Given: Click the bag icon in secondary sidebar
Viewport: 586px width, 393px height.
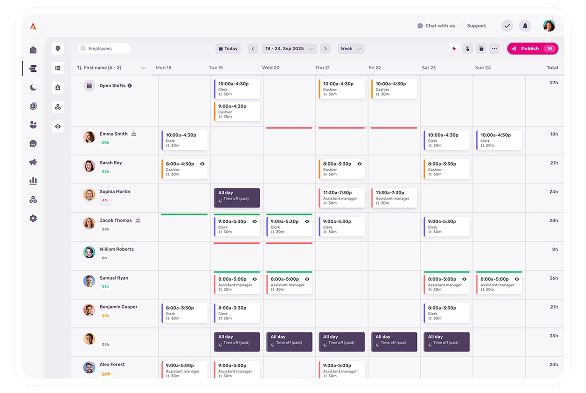Looking at the screenshot, I should pyautogui.click(x=58, y=87).
